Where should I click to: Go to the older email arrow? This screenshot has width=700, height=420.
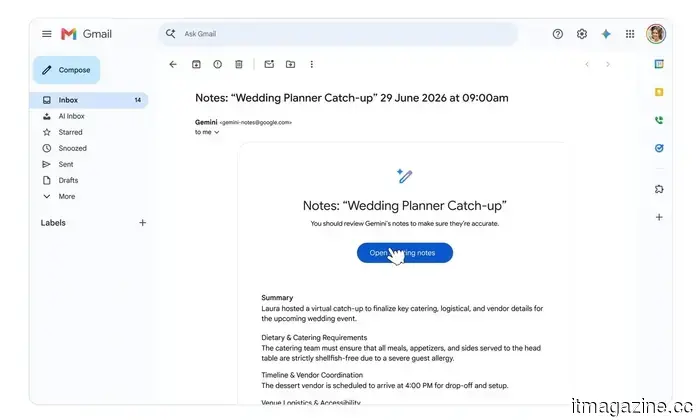click(x=608, y=64)
